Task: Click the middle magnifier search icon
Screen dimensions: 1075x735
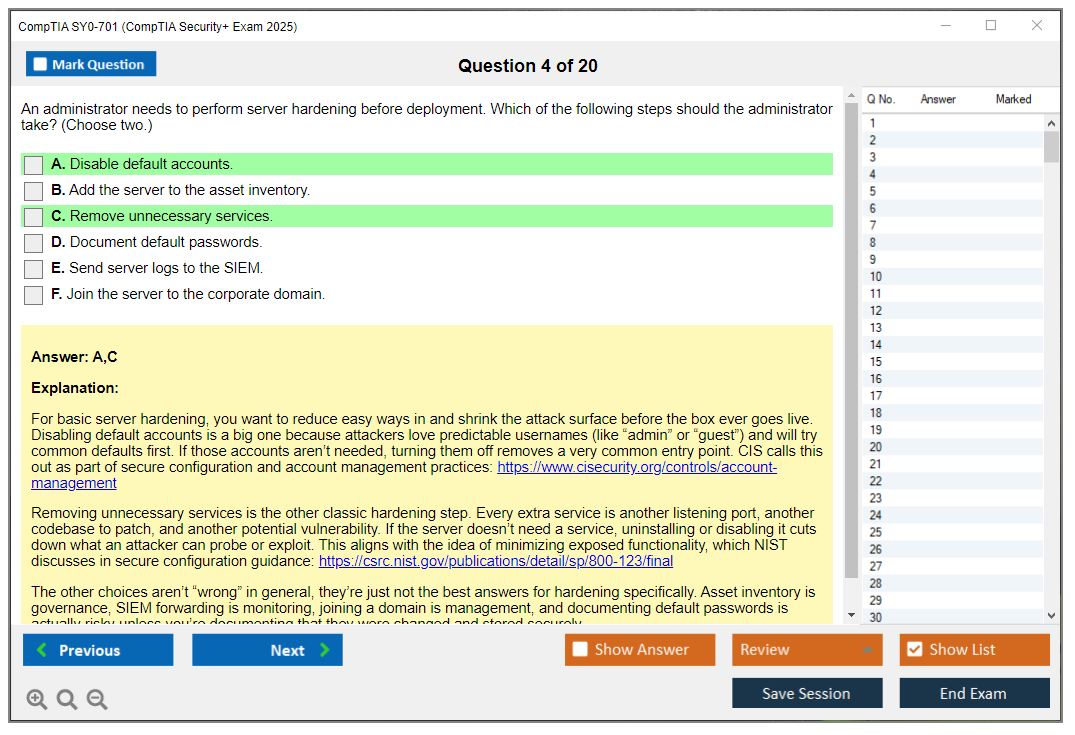Action: [x=67, y=699]
